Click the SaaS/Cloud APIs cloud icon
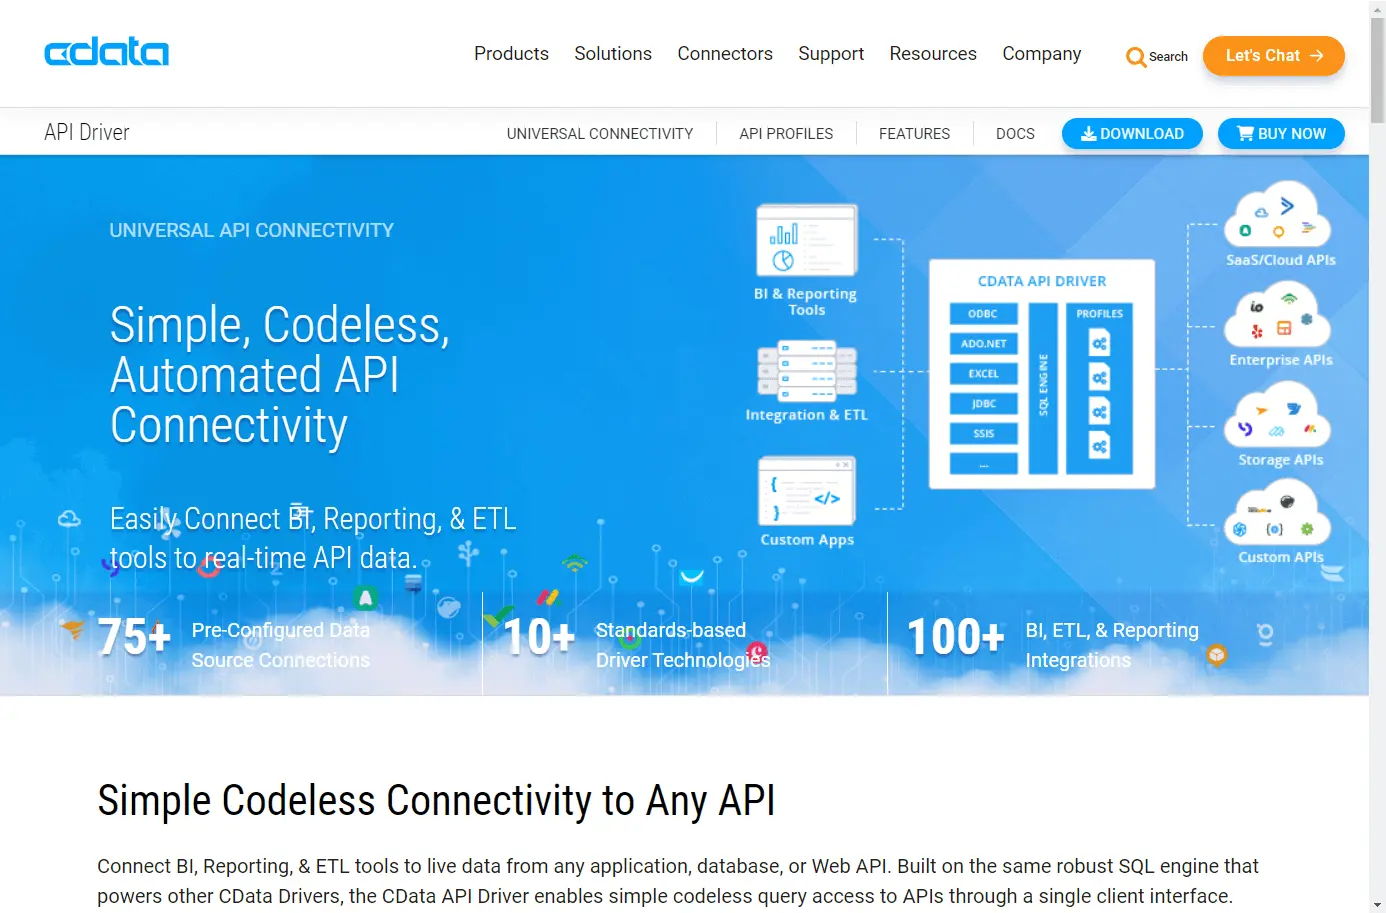This screenshot has height=913, width=1386. click(1278, 216)
